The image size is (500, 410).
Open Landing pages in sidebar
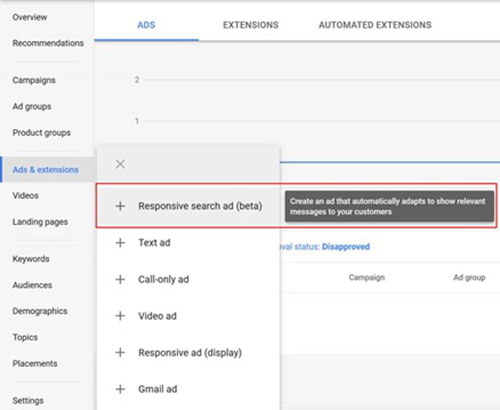click(40, 222)
